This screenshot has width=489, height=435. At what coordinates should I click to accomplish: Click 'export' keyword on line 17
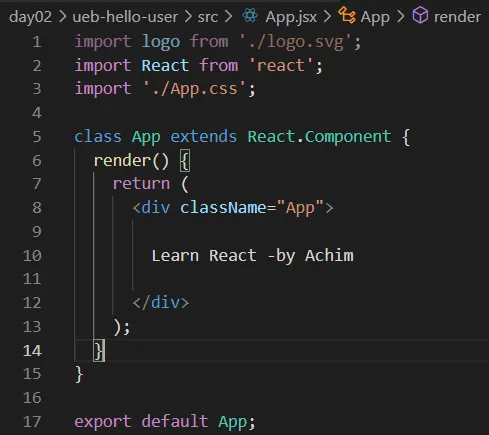pos(103,422)
